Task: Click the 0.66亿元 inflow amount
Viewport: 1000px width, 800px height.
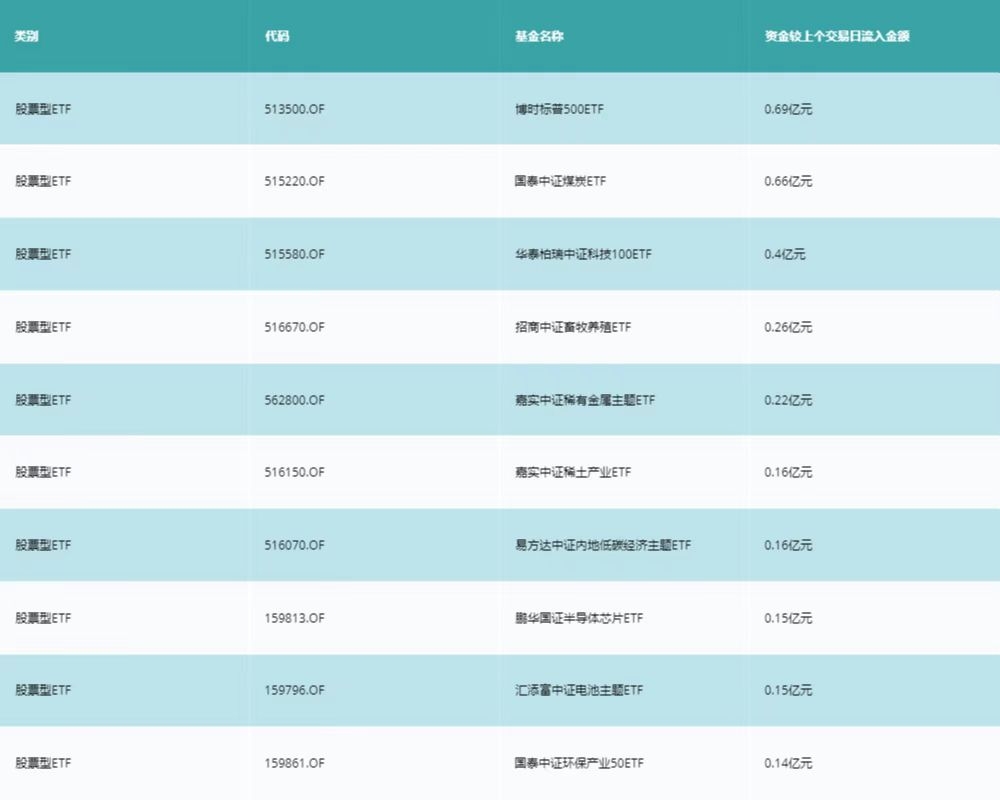Action: (788, 181)
